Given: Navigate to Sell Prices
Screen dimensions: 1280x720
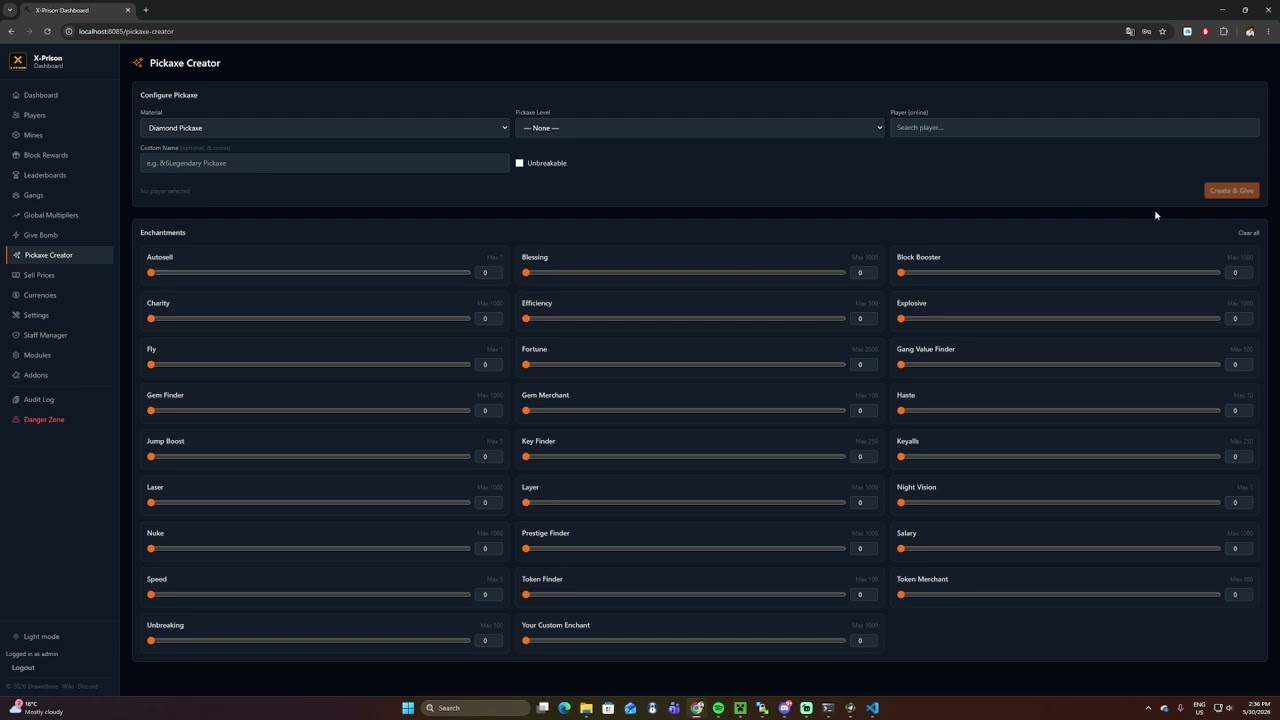Looking at the screenshot, I should coord(59,275).
